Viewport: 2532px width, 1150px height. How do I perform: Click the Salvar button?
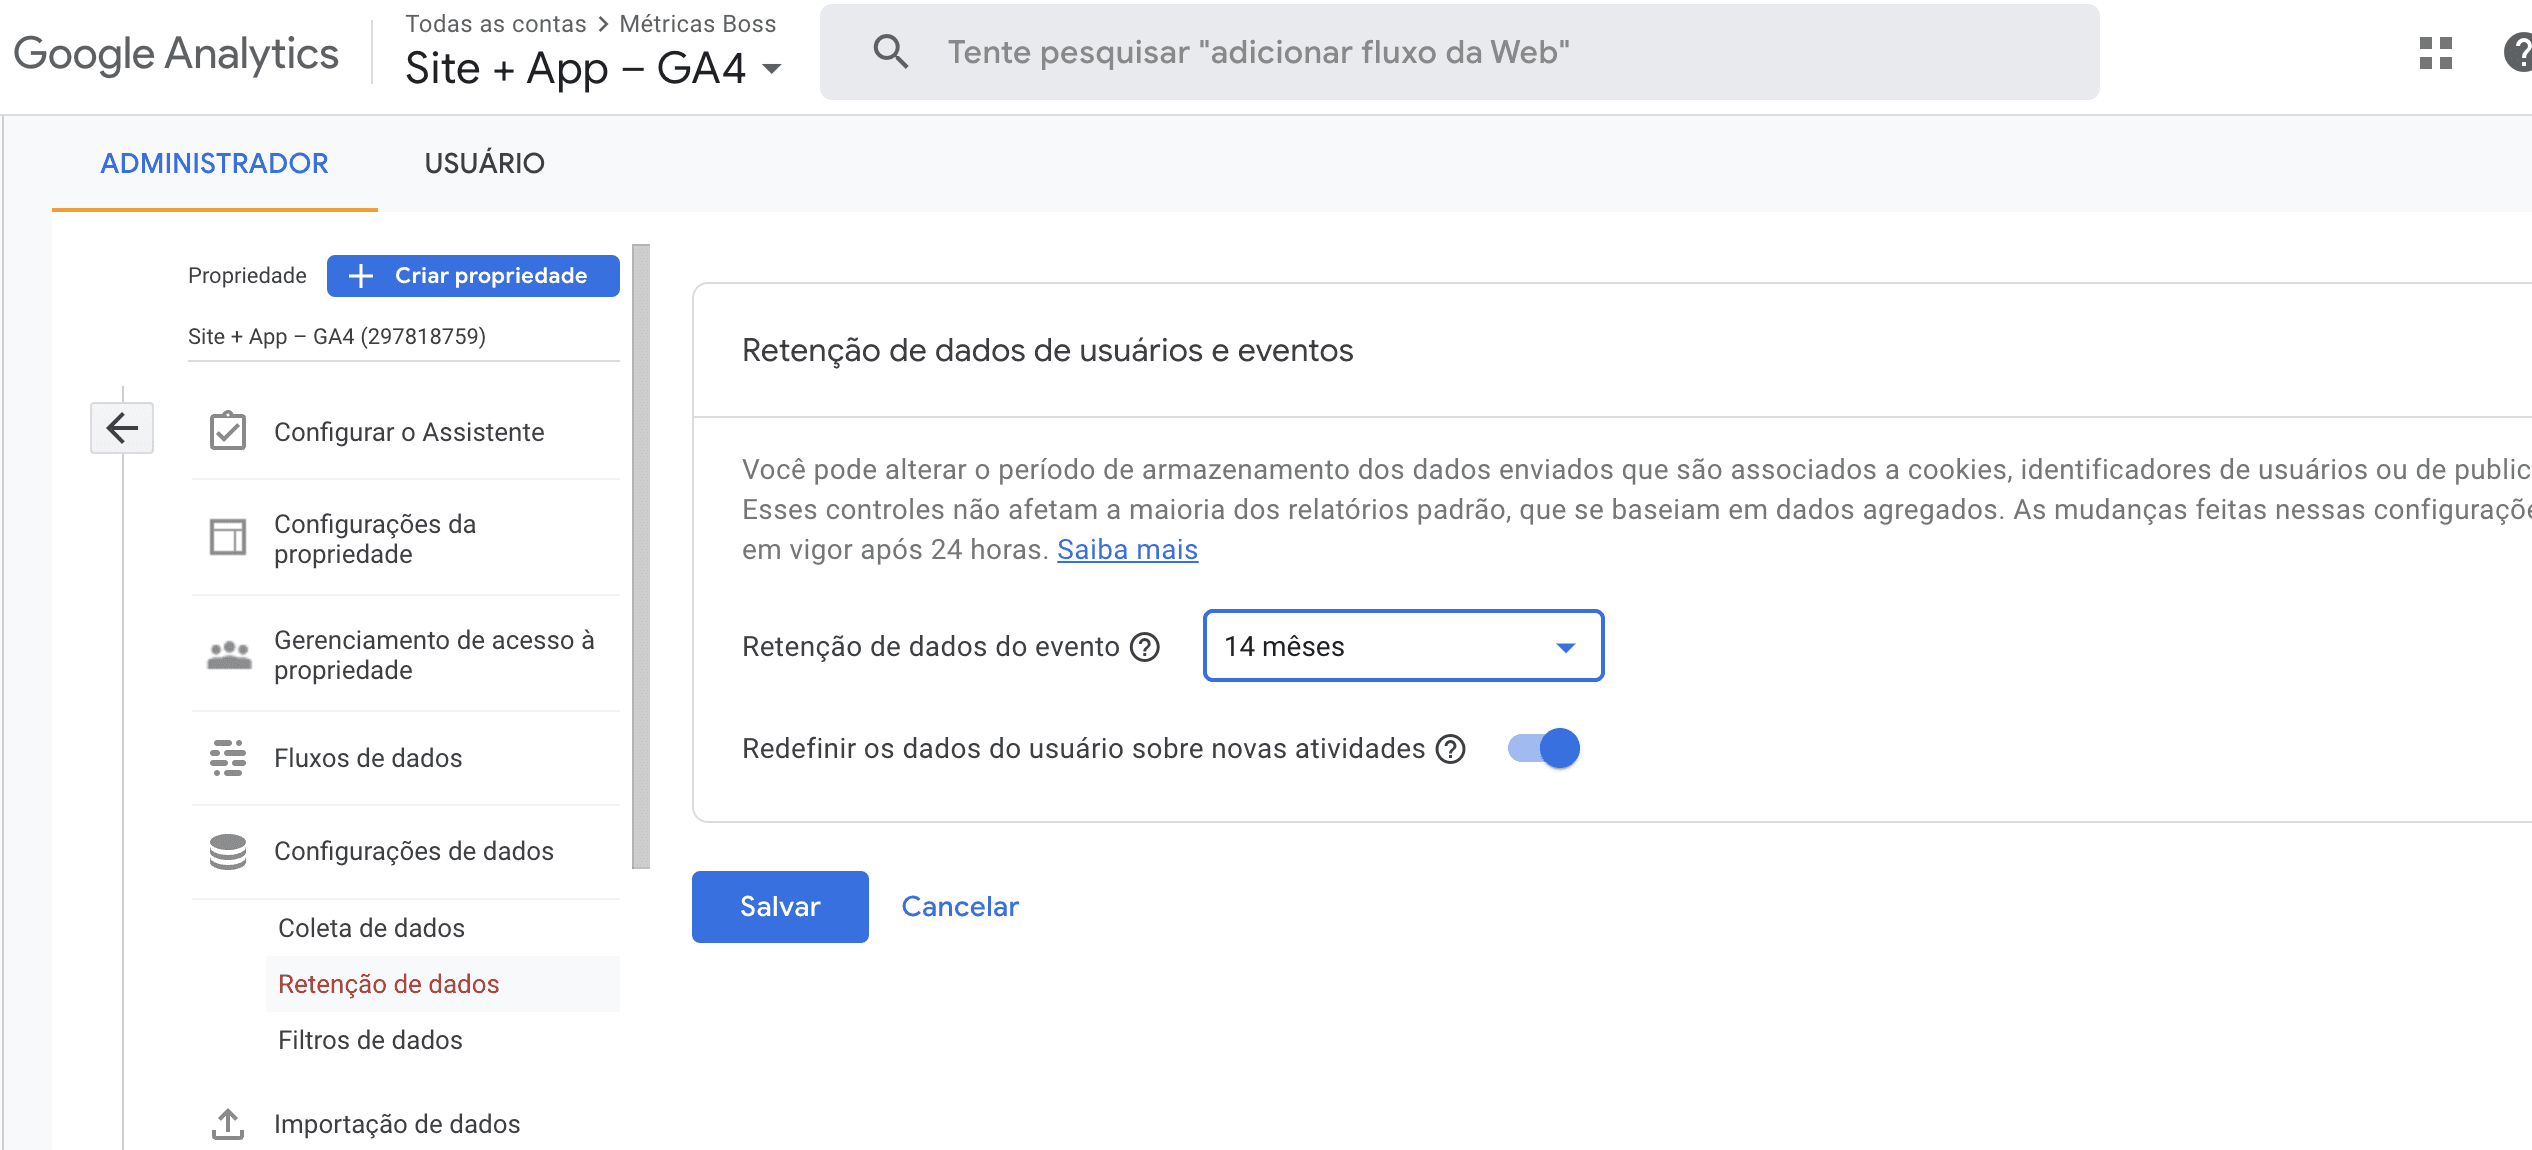pyautogui.click(x=779, y=906)
